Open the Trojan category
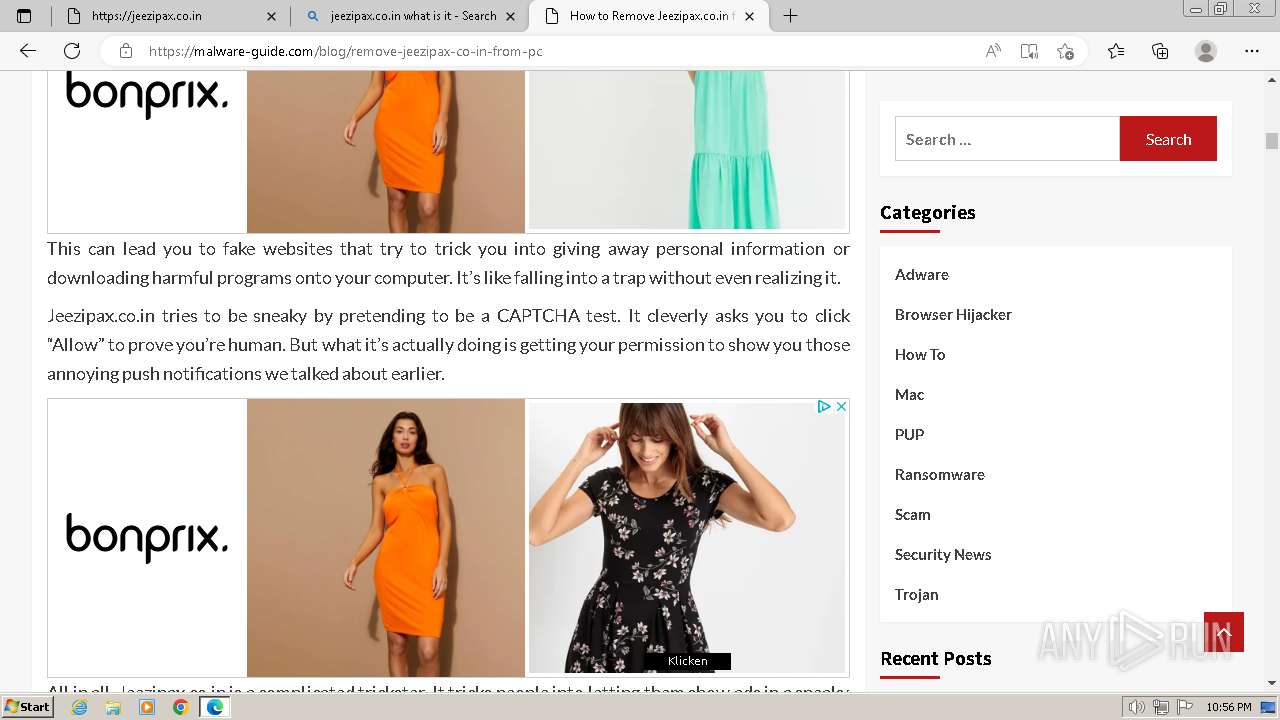The height and width of the screenshot is (720, 1280). [916, 594]
